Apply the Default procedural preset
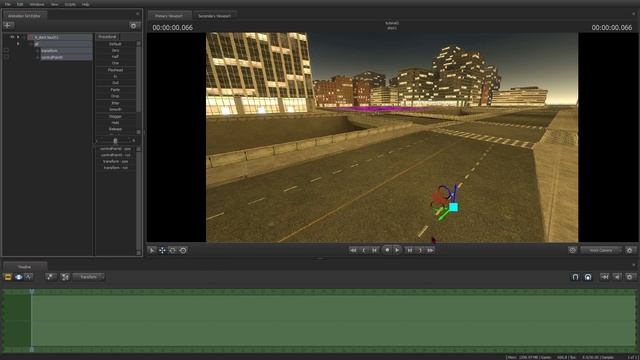Image resolution: width=640 pixels, height=360 pixels. pyautogui.click(x=116, y=44)
